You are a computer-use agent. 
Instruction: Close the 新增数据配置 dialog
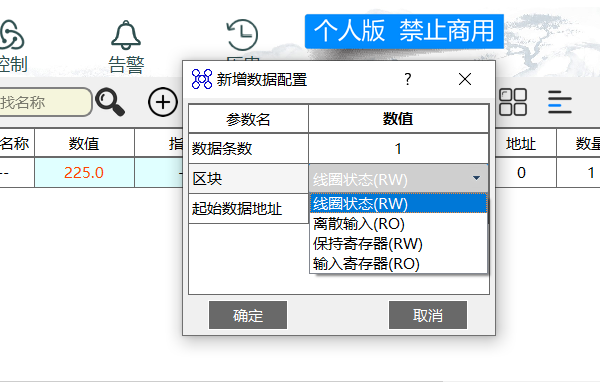click(x=465, y=79)
